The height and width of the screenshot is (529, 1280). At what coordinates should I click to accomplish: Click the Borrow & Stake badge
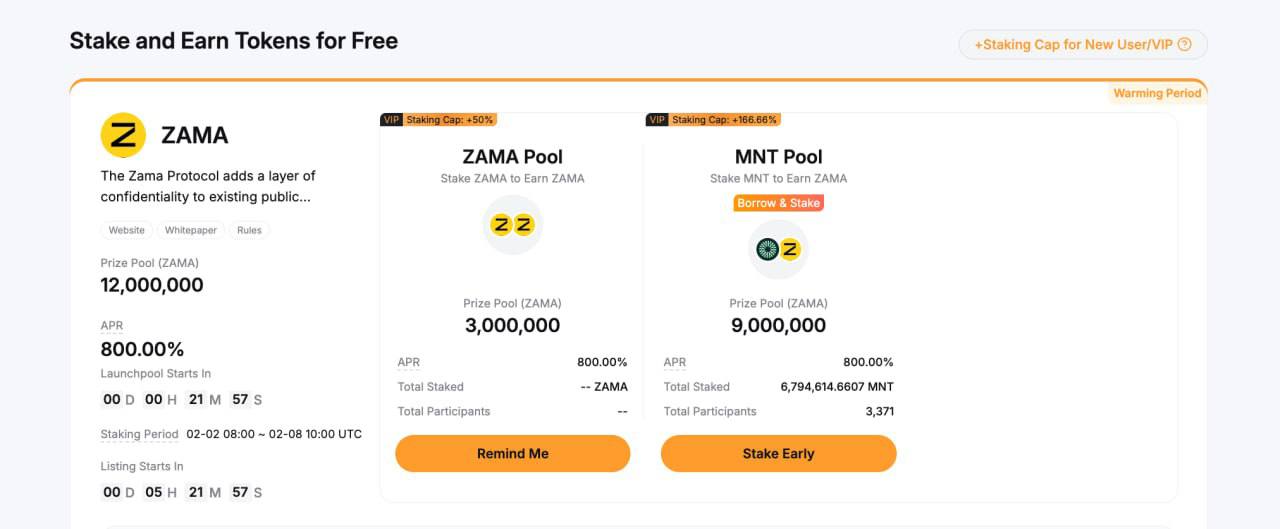pos(778,203)
